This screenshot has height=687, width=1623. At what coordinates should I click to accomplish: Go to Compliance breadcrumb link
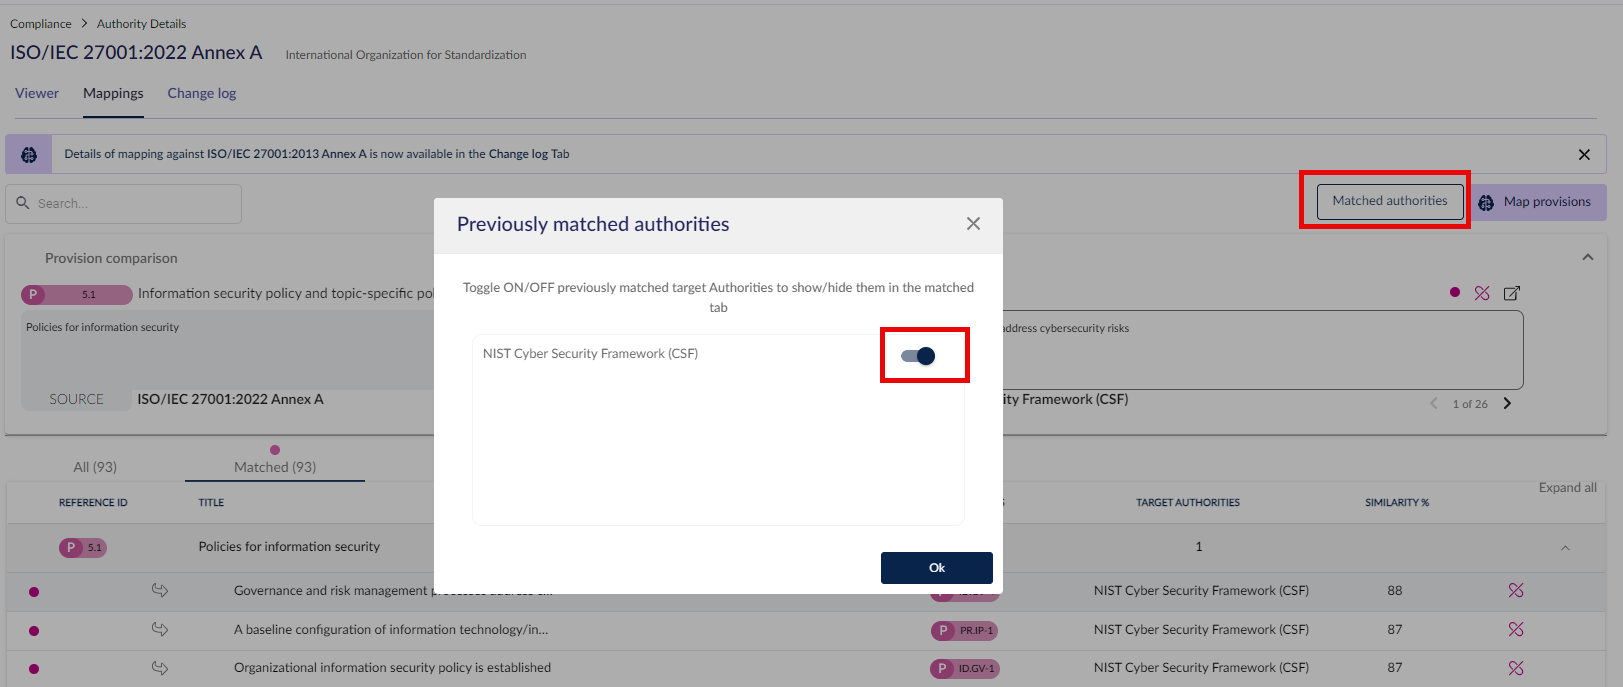click(41, 24)
